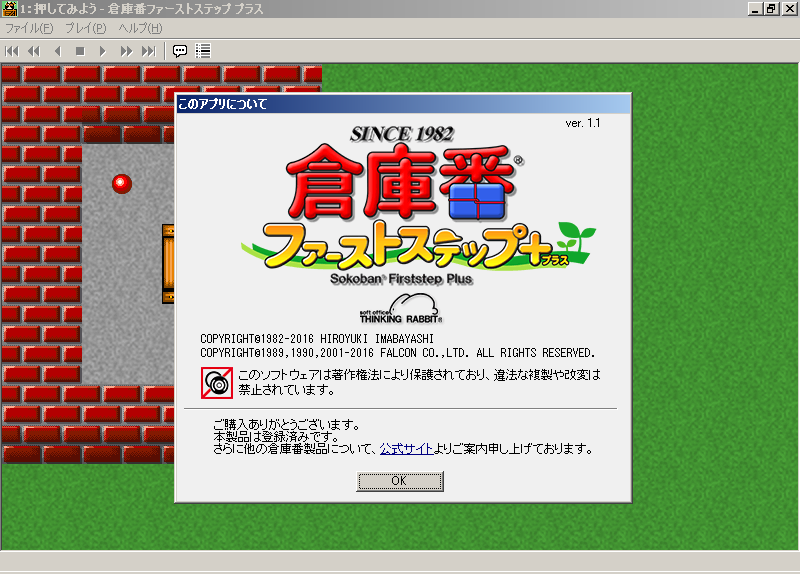Follow the 公式サイト link
Image resolution: width=800 pixels, height=574 pixels.
[x=406, y=449]
